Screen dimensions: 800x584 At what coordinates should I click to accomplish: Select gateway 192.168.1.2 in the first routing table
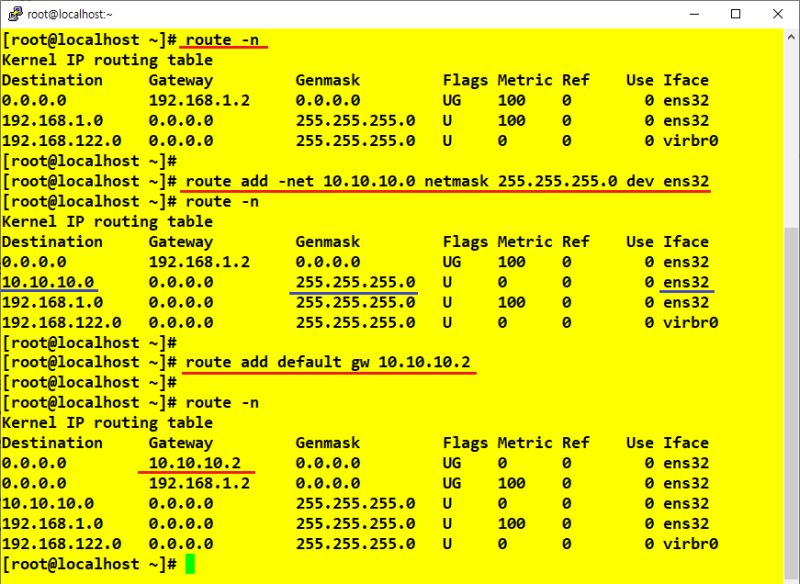pos(199,100)
